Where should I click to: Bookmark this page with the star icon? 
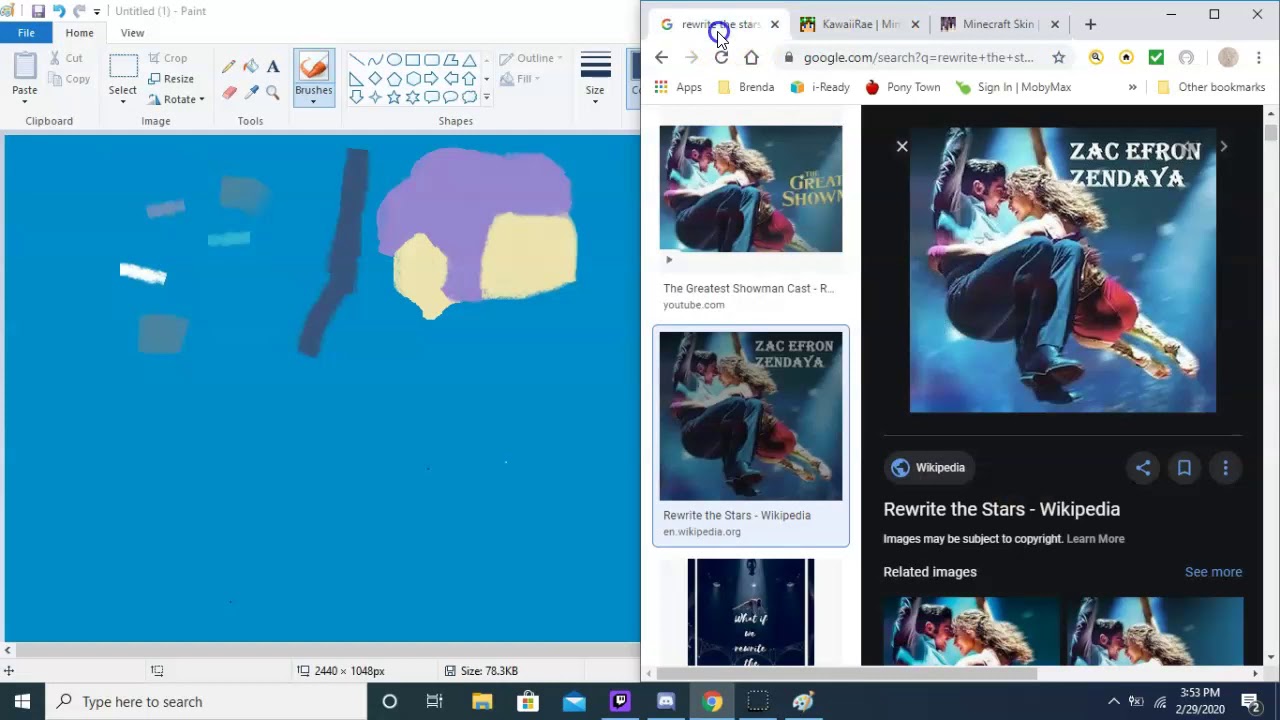(x=1059, y=57)
